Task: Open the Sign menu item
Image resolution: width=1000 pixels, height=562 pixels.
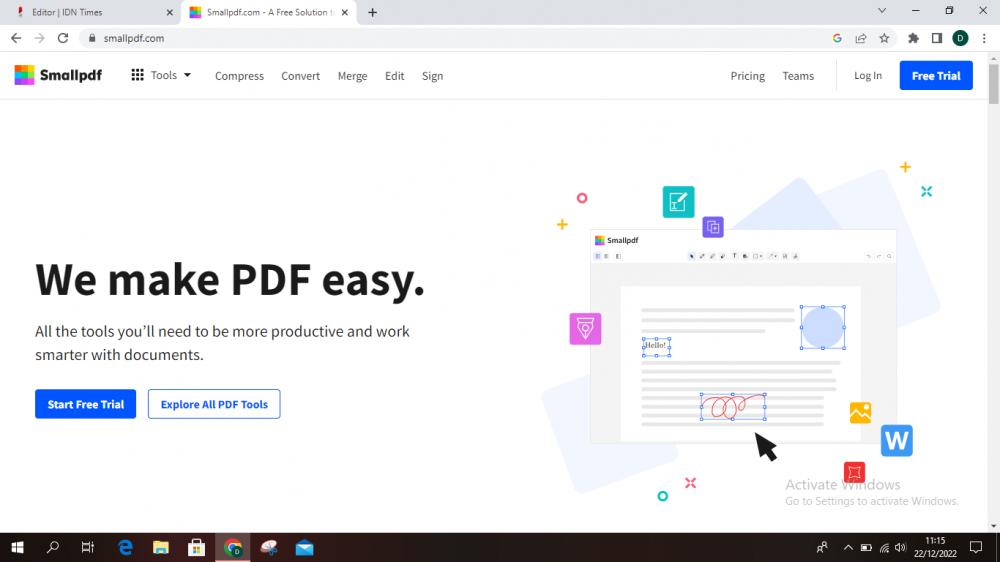Action: tap(432, 75)
